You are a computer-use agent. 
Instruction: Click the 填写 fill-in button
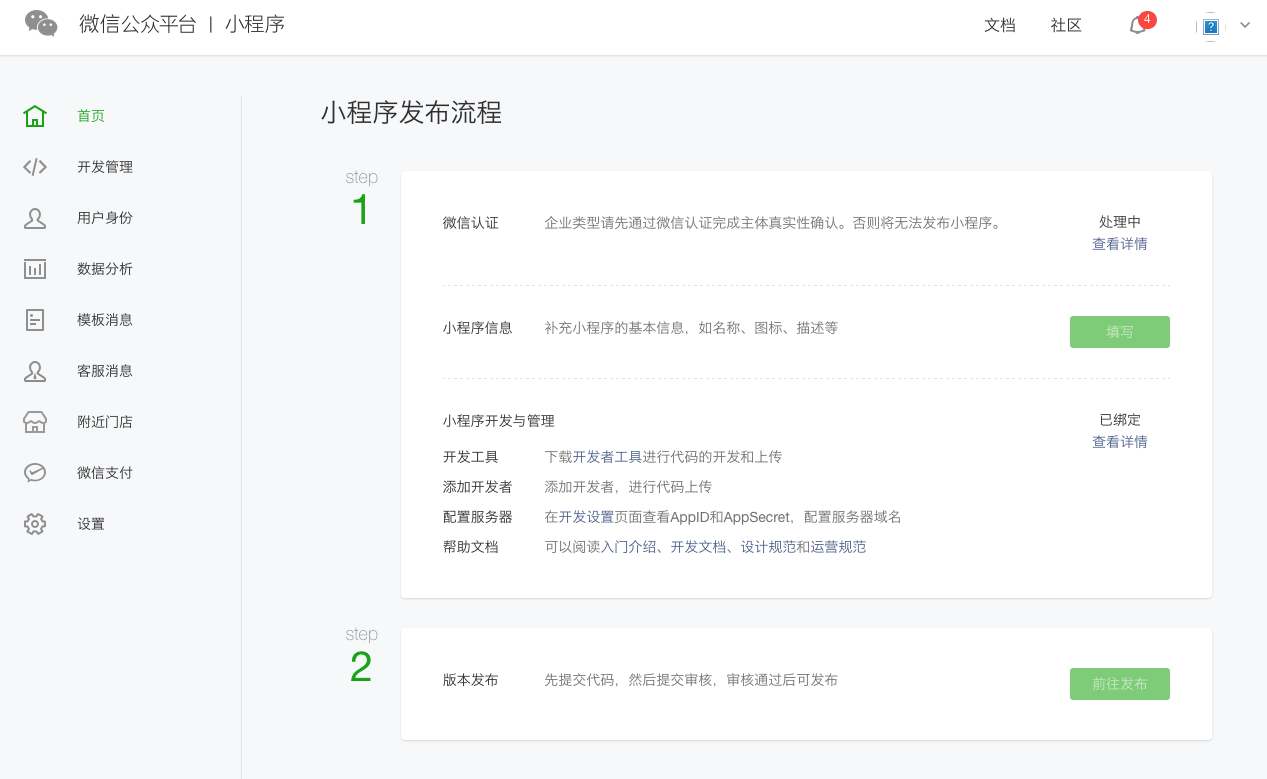coord(1119,331)
